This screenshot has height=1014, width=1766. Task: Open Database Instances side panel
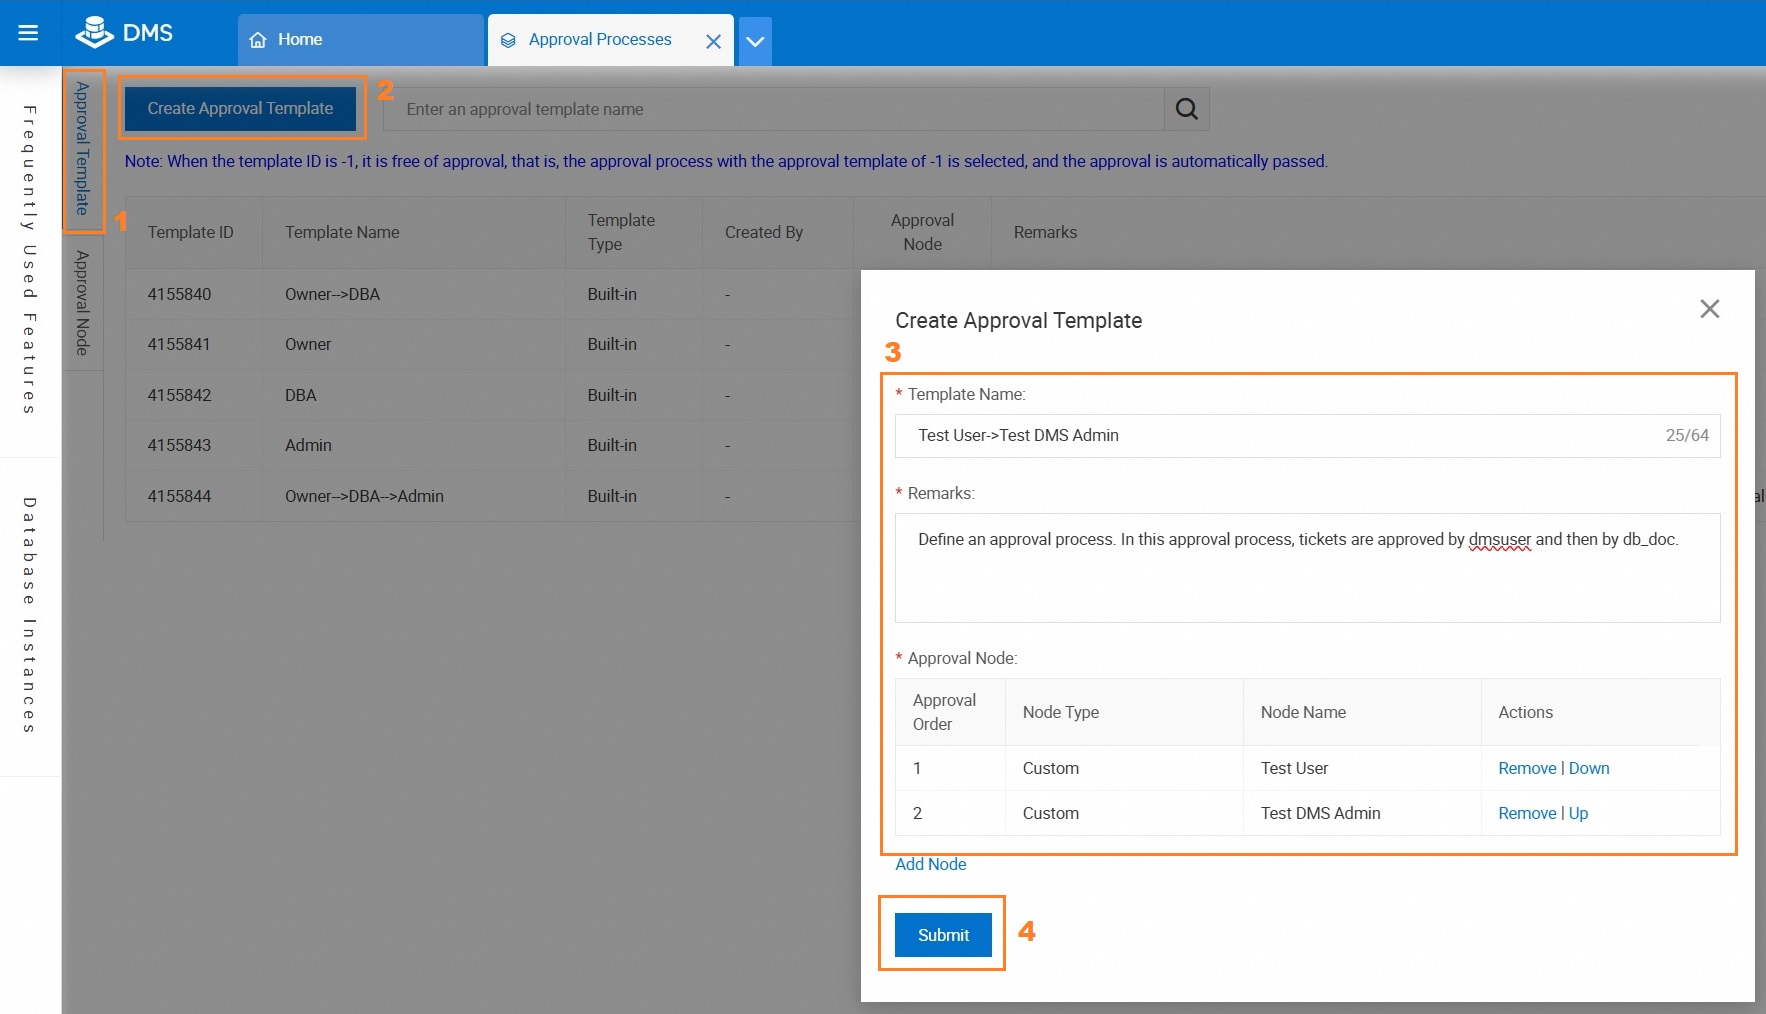30,615
